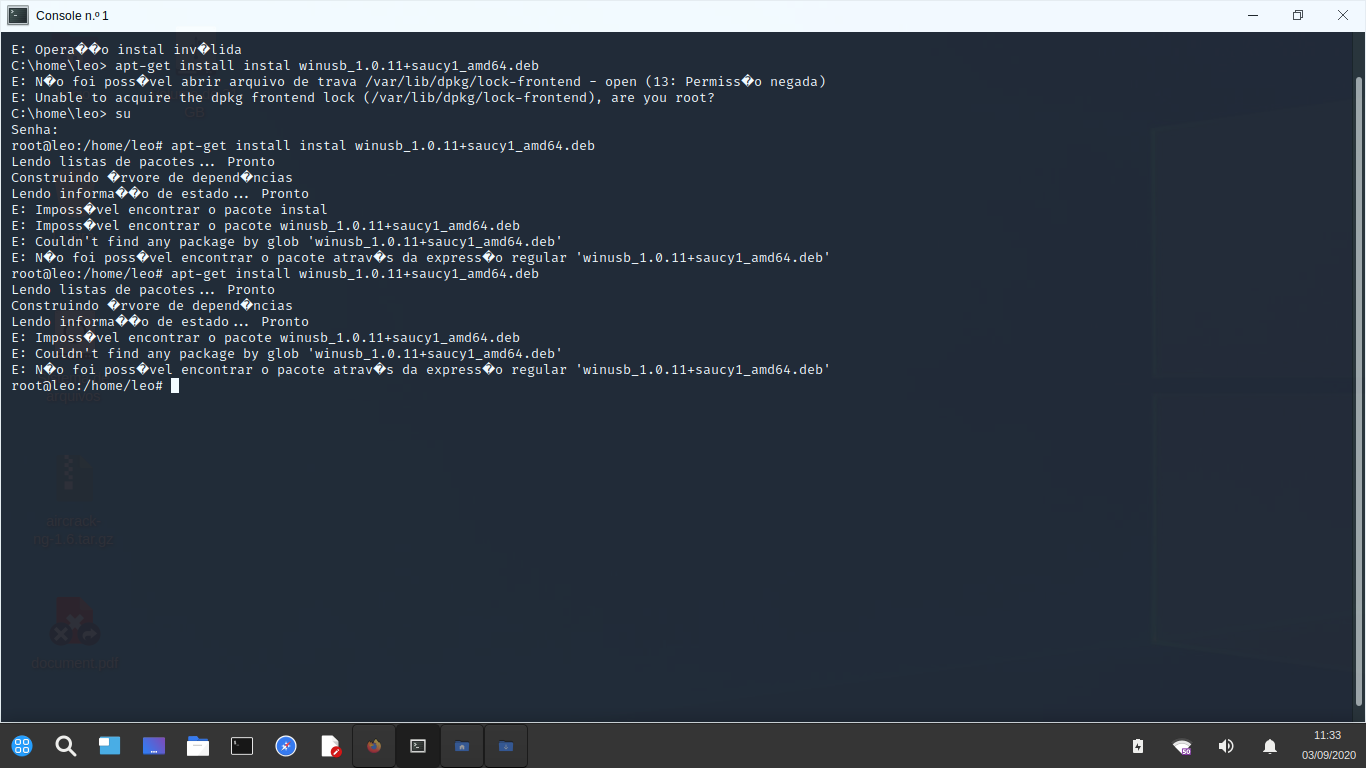Restore down the Console n.º 1 window
Image resolution: width=1366 pixels, height=768 pixels.
coord(1298,15)
